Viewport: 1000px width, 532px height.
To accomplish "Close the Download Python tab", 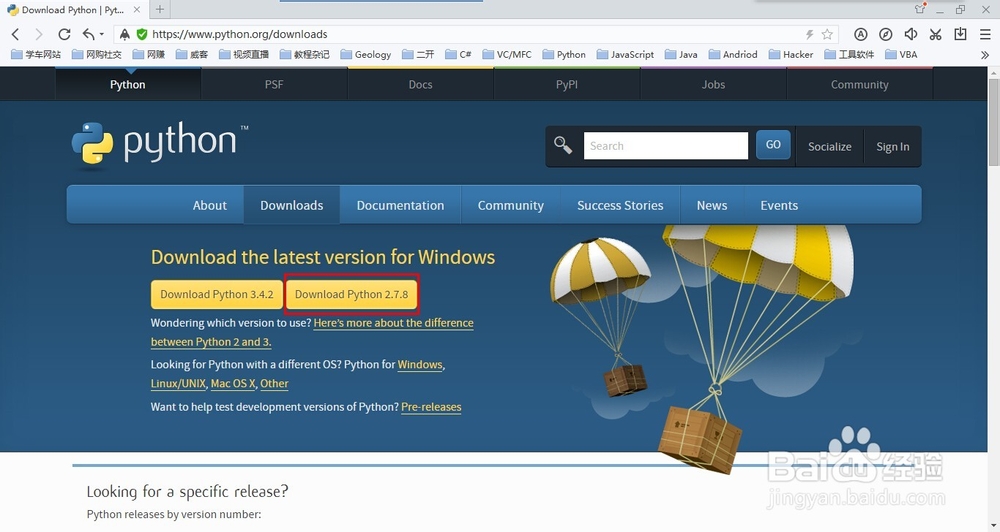I will point(136,10).
